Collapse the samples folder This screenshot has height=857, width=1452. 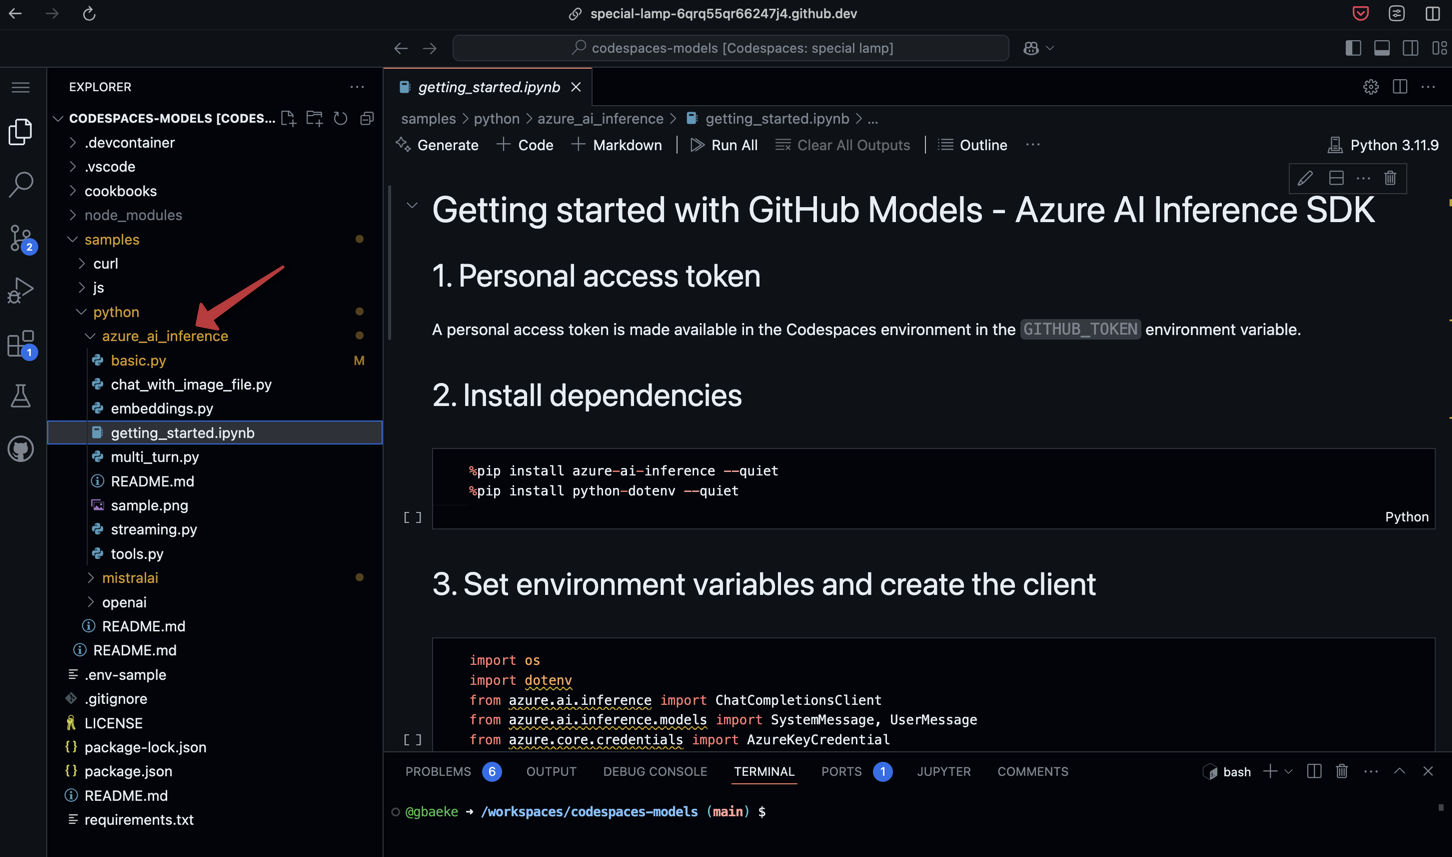[x=112, y=239]
